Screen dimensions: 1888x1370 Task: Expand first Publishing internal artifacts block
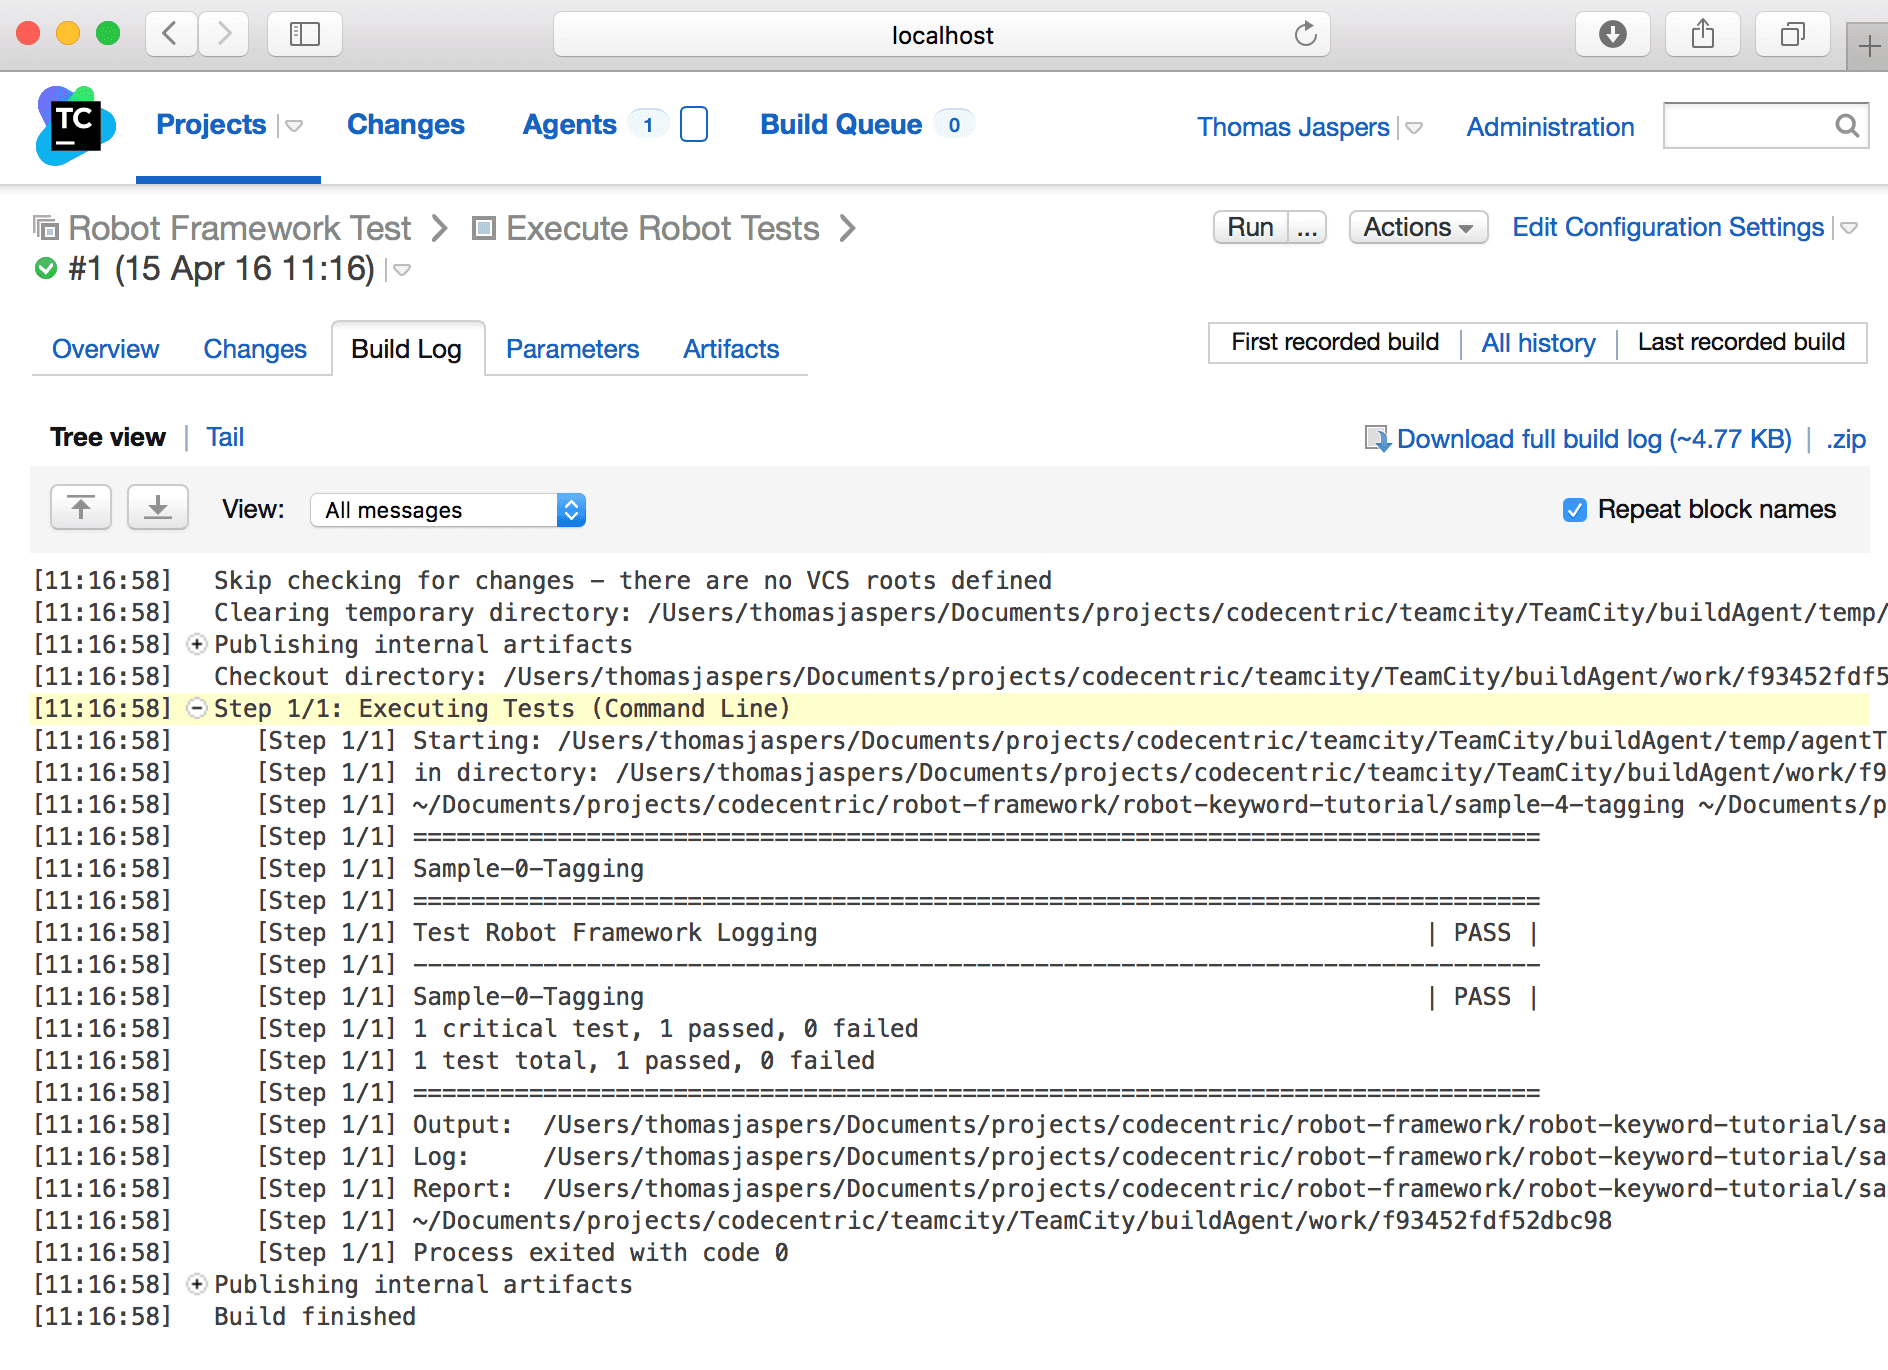pyautogui.click(x=197, y=645)
